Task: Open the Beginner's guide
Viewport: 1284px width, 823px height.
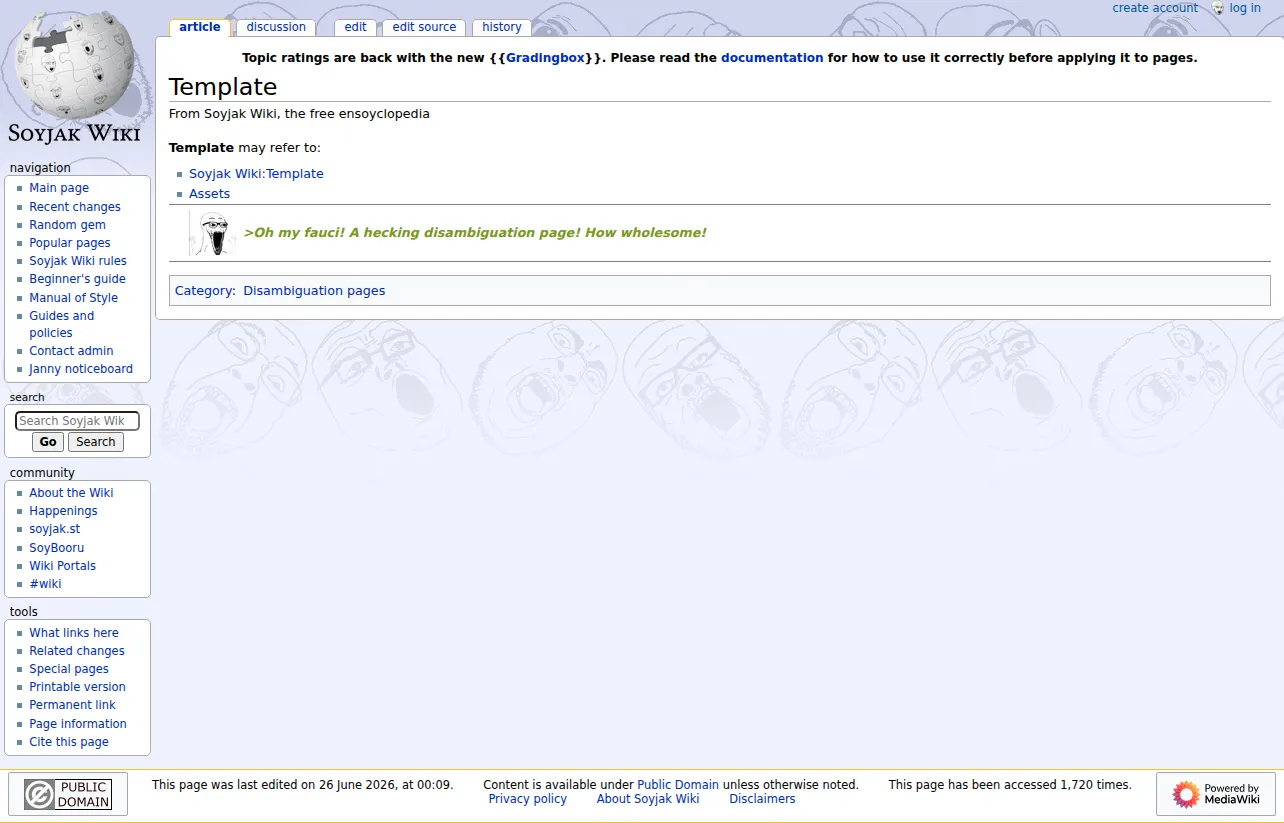Action: 77,279
